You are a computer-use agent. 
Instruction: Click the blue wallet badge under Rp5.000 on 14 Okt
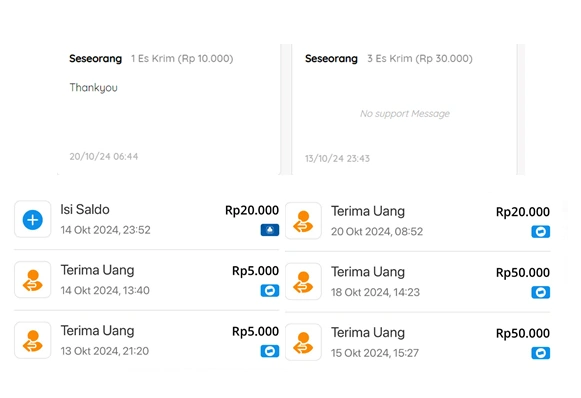tap(270, 291)
